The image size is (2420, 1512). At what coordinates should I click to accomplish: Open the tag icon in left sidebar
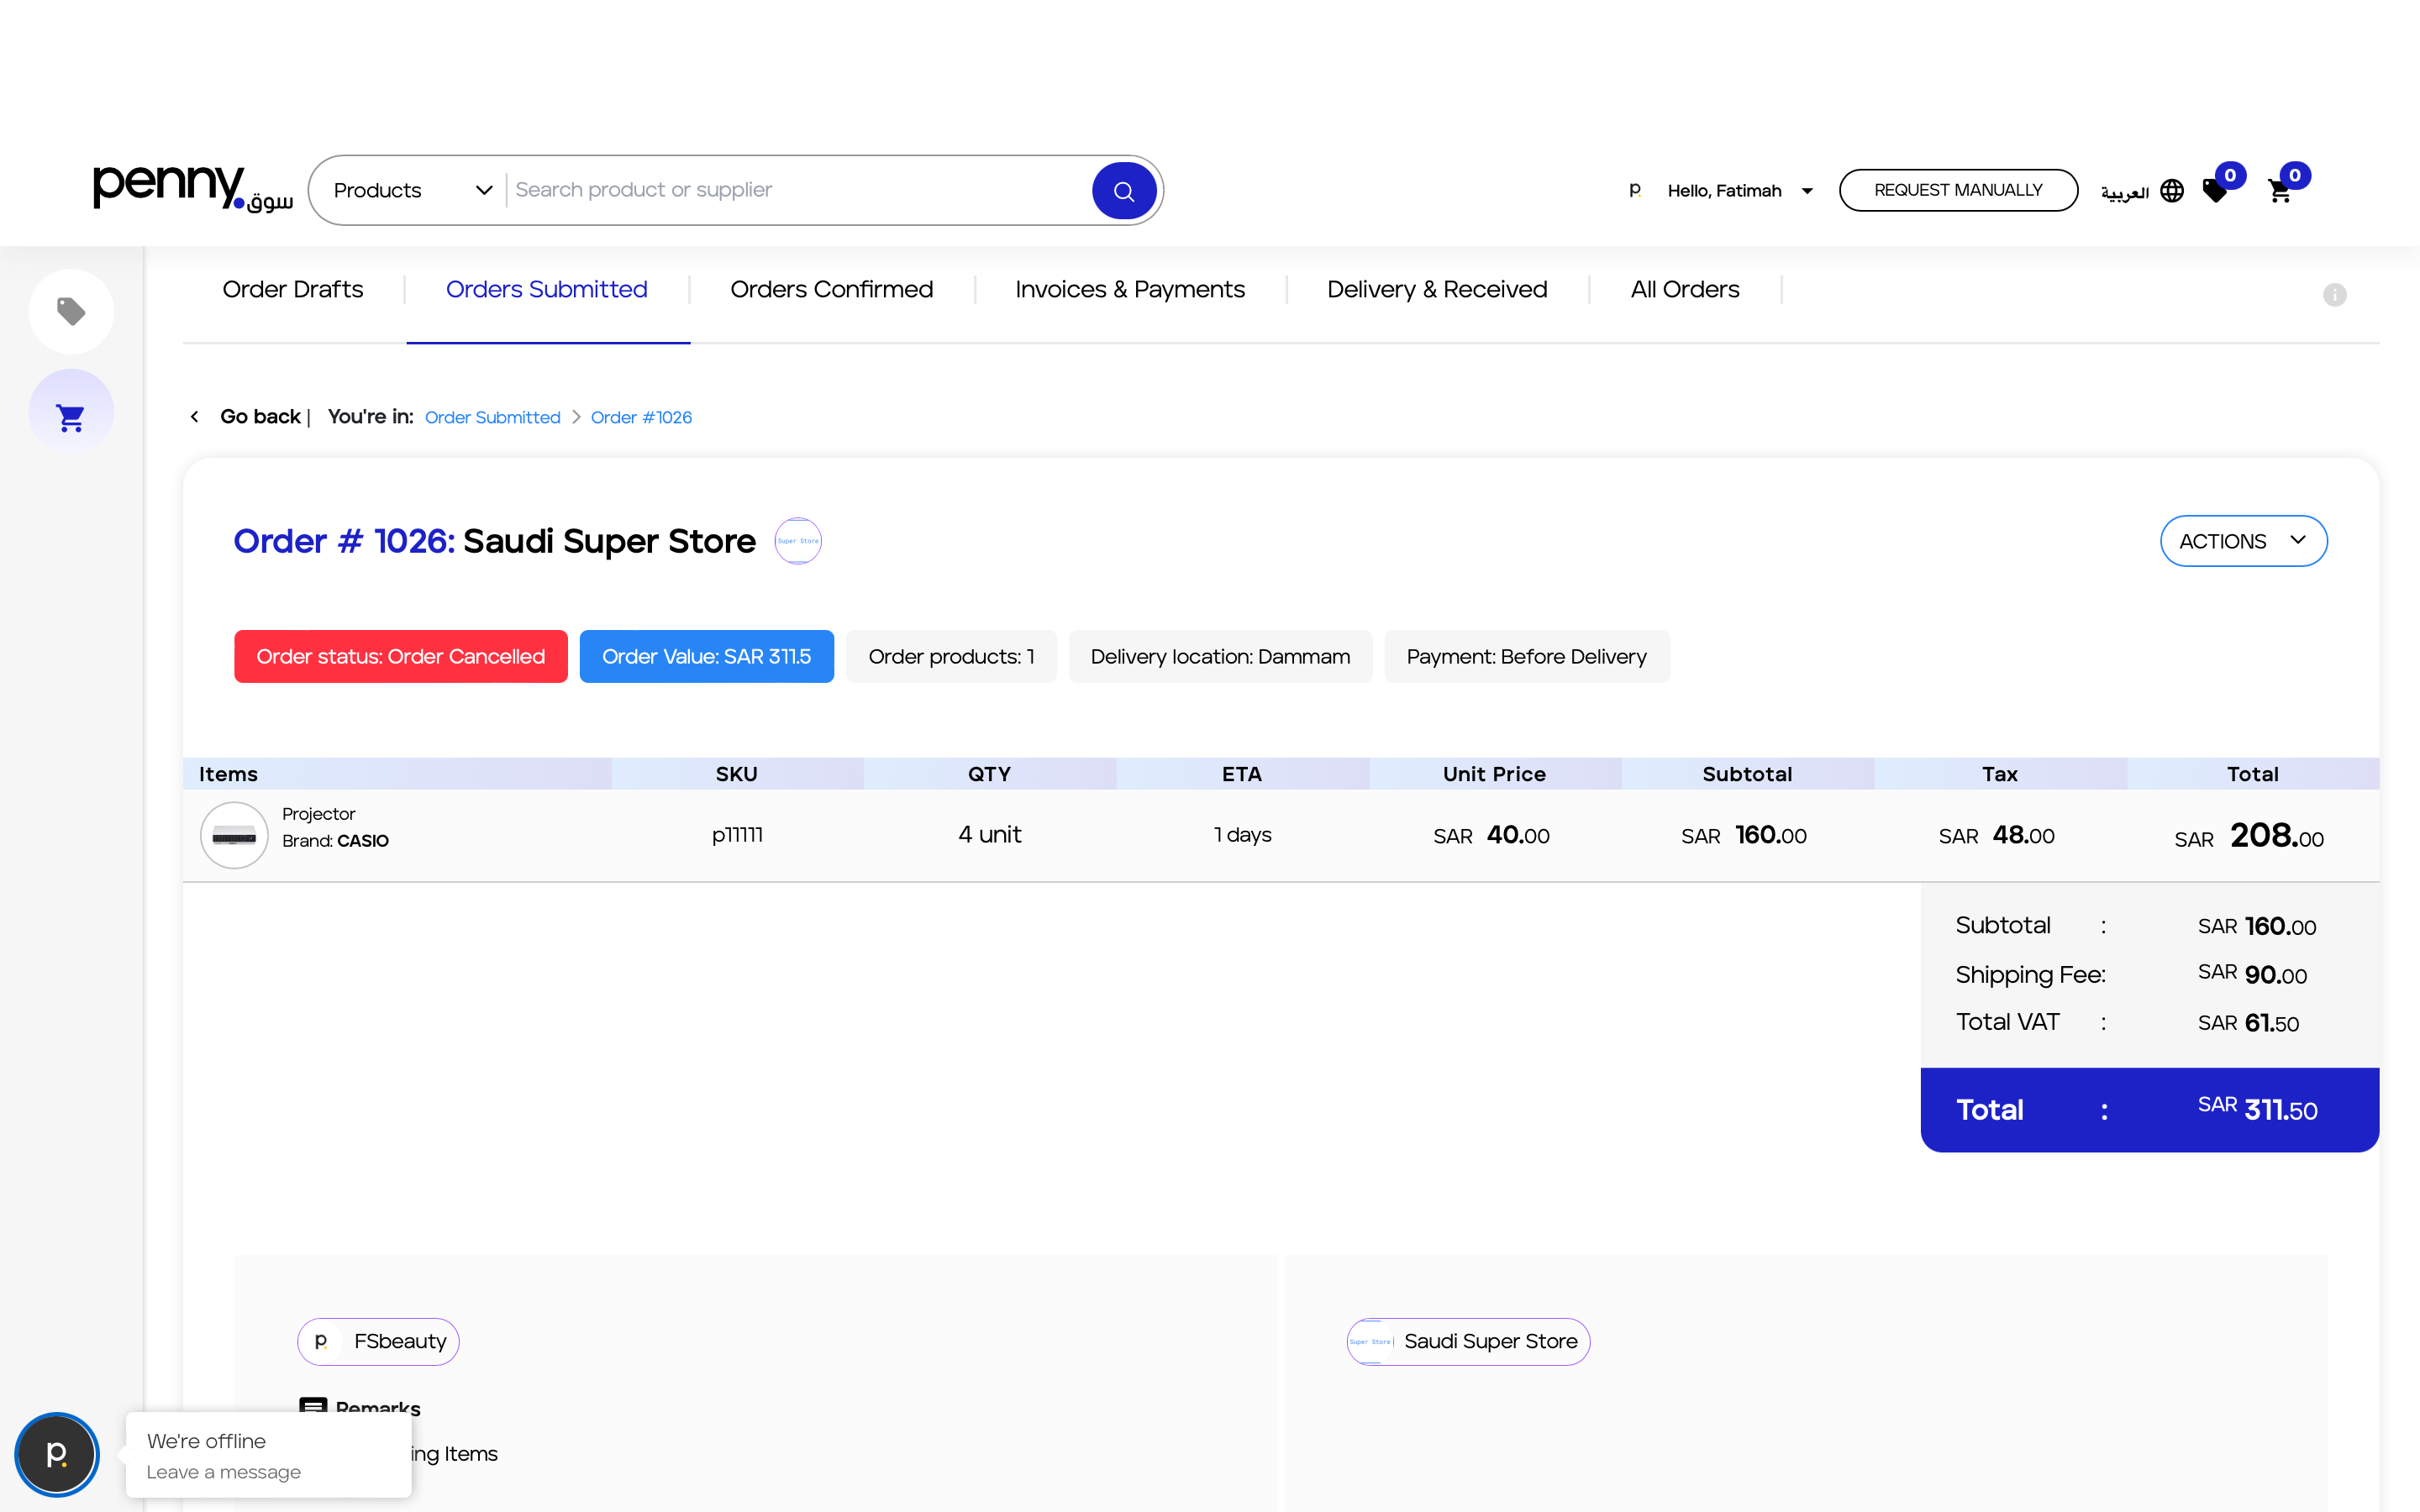(71, 311)
